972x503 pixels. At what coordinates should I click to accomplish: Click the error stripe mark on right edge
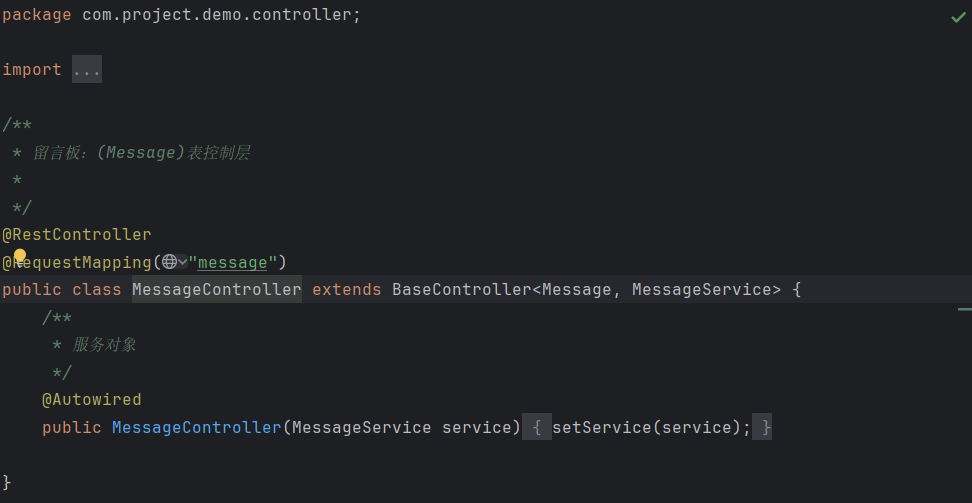964,308
